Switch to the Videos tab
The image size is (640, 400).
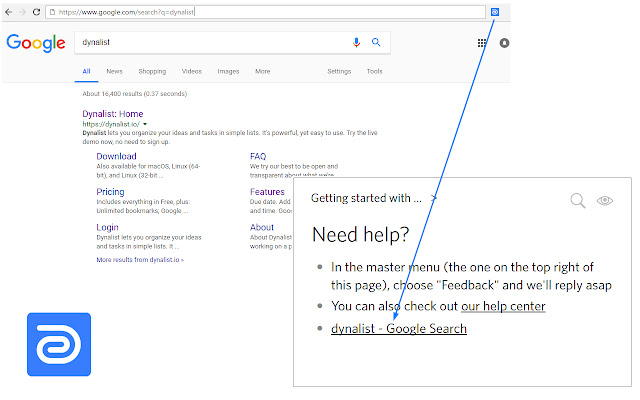191,71
